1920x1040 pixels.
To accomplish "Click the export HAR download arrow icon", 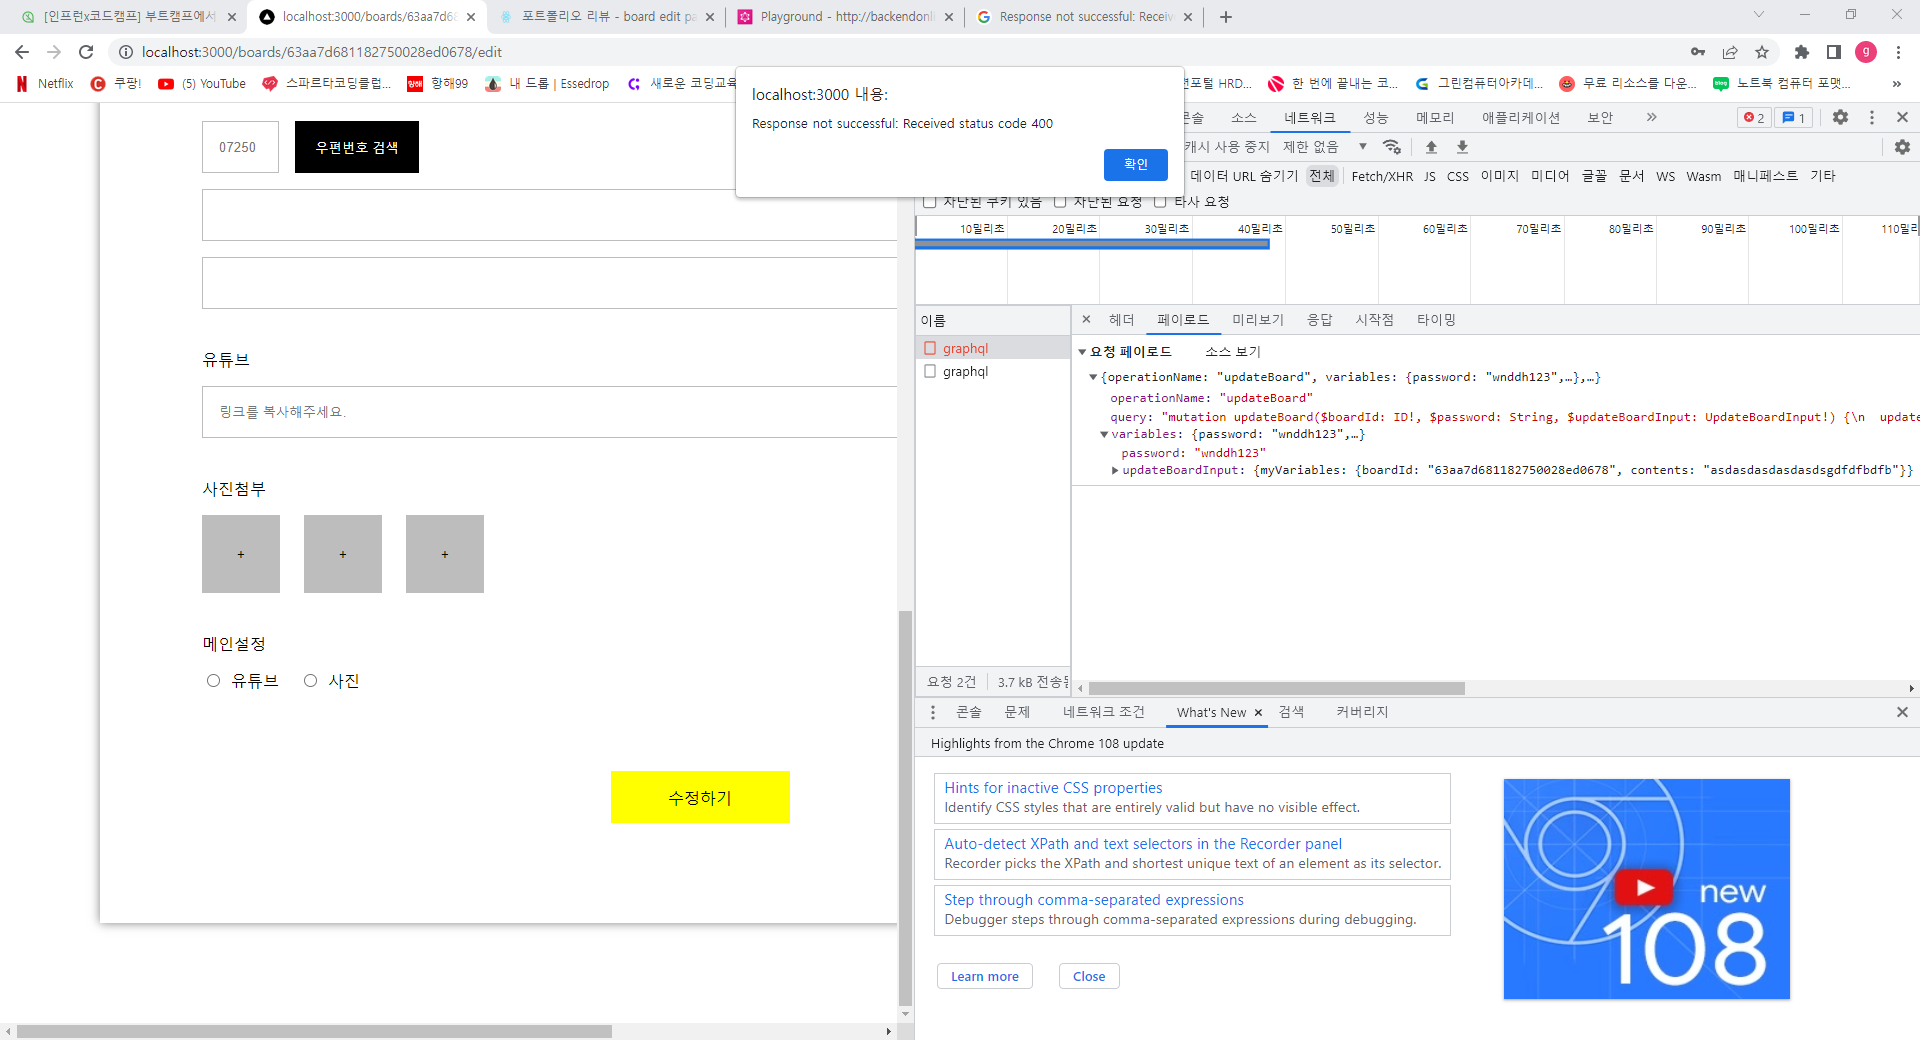I will pos(1462,147).
